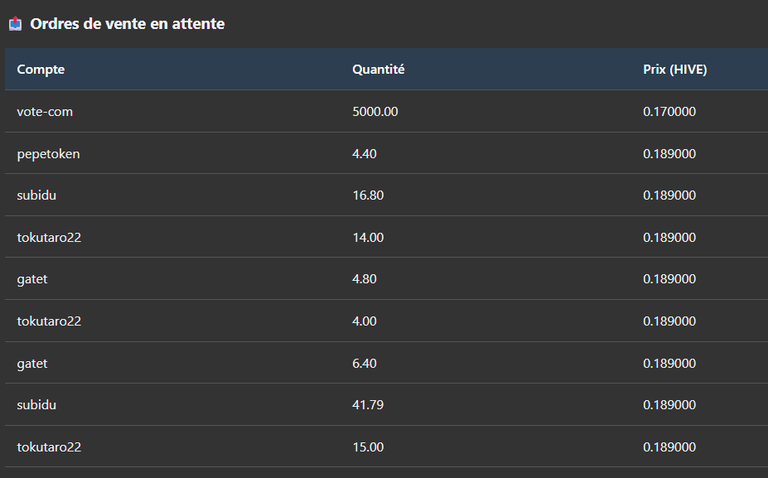The height and width of the screenshot is (478, 768).
Task: Click the 41.79 quantity value
Action: tap(368, 405)
